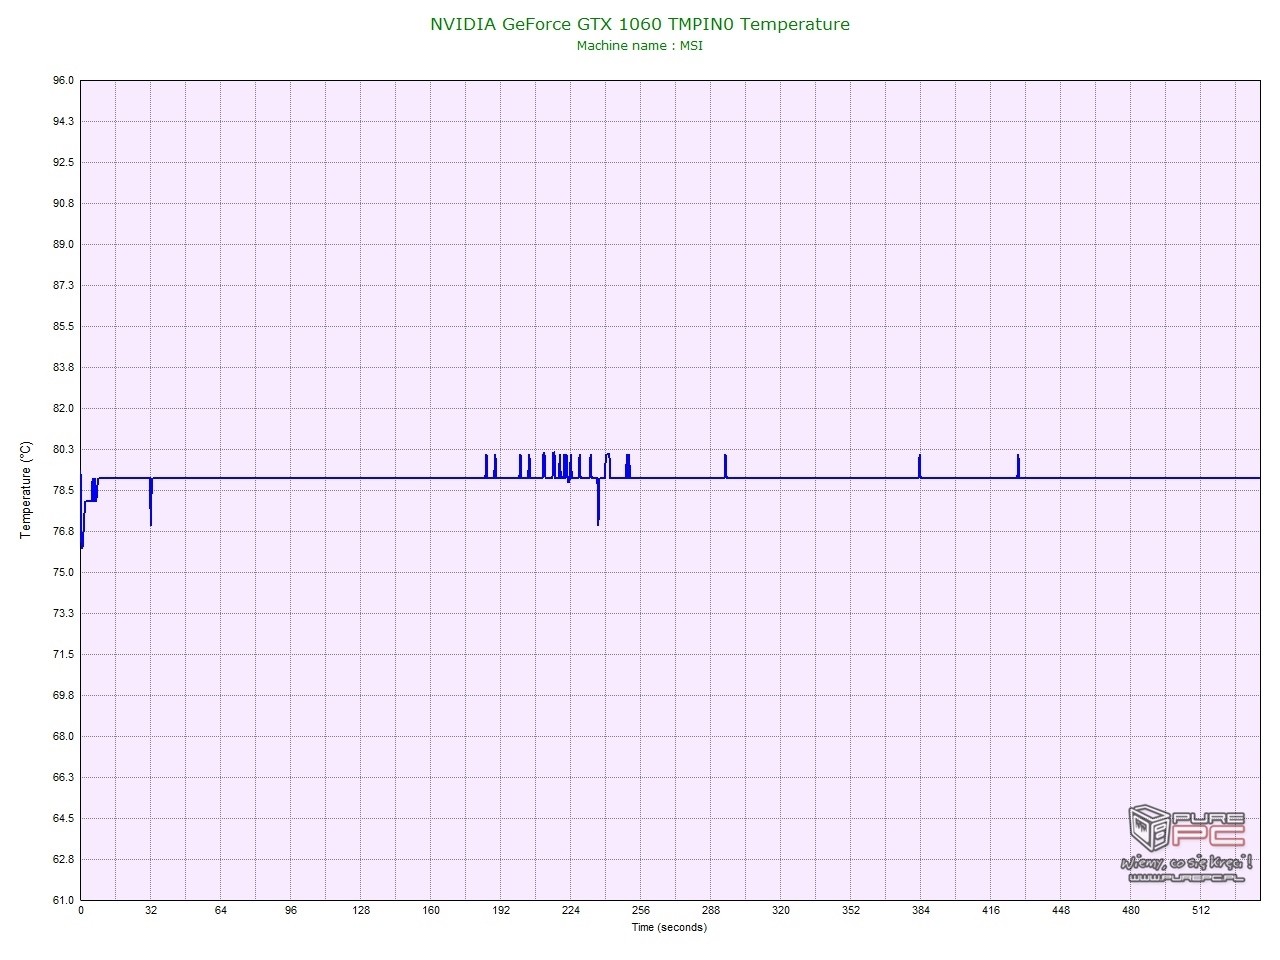
Task: Click the 480 x-axis time label
Action: (1131, 910)
